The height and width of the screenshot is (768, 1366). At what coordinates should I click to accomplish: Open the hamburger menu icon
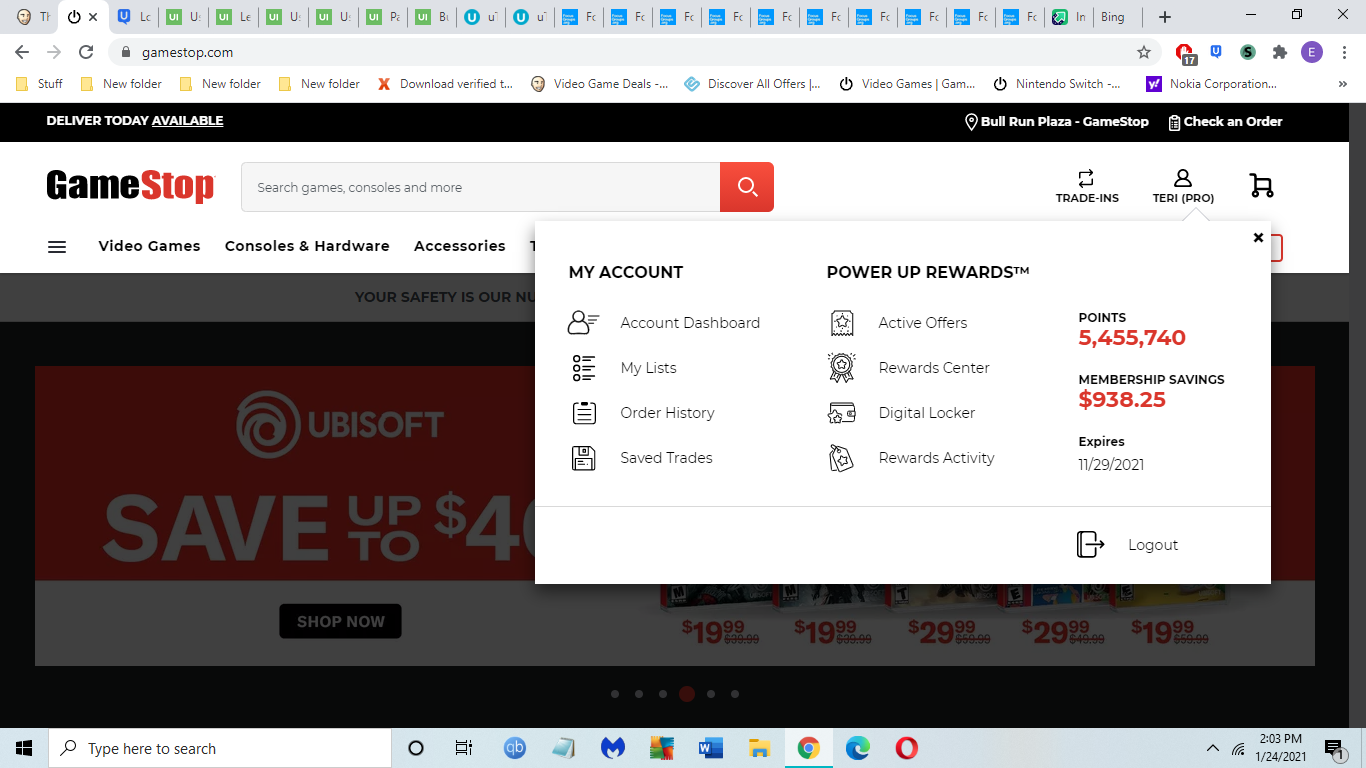[57, 246]
